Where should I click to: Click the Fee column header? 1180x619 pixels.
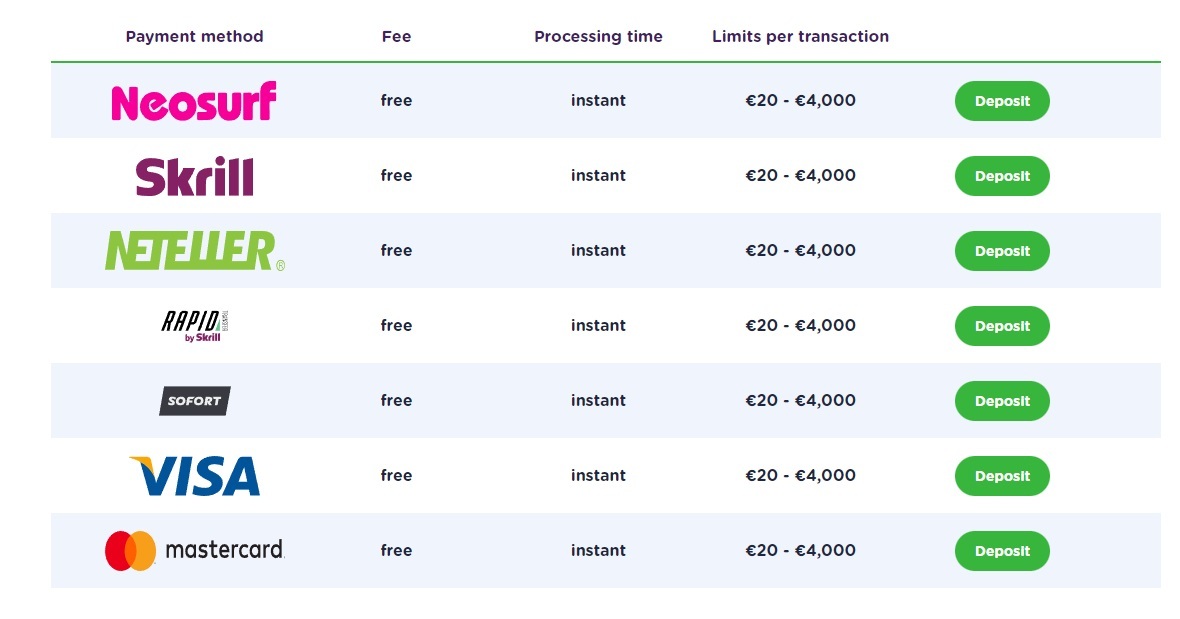point(396,37)
